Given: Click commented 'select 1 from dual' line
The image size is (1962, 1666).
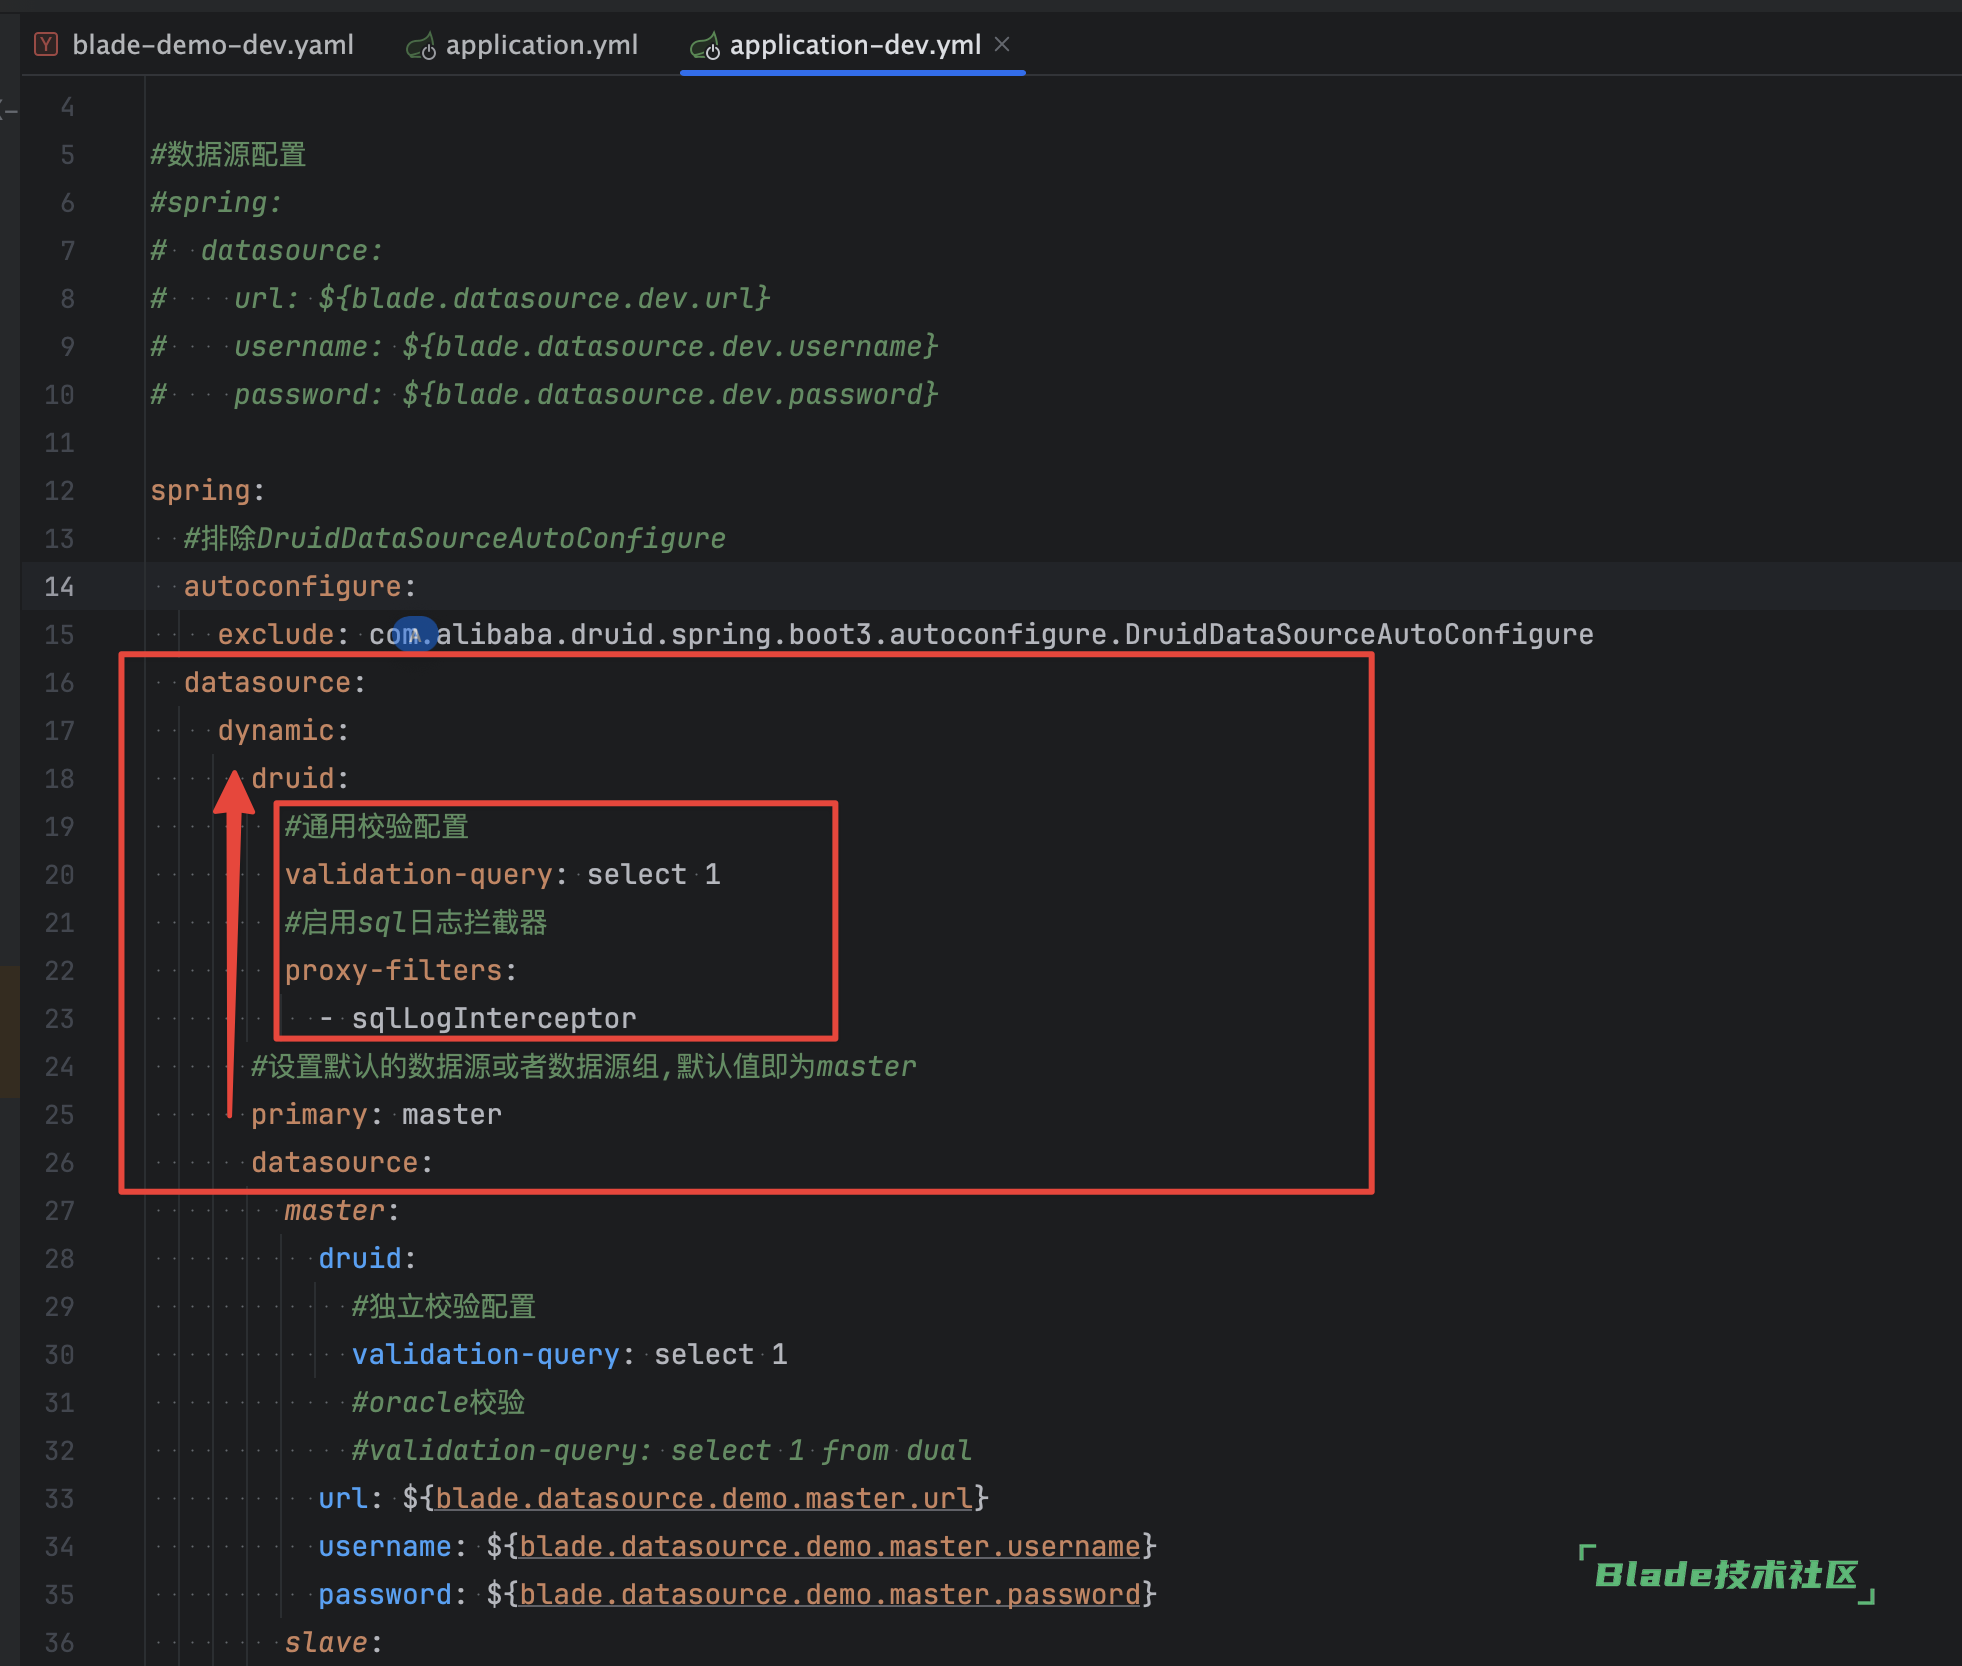Looking at the screenshot, I should tap(661, 1450).
